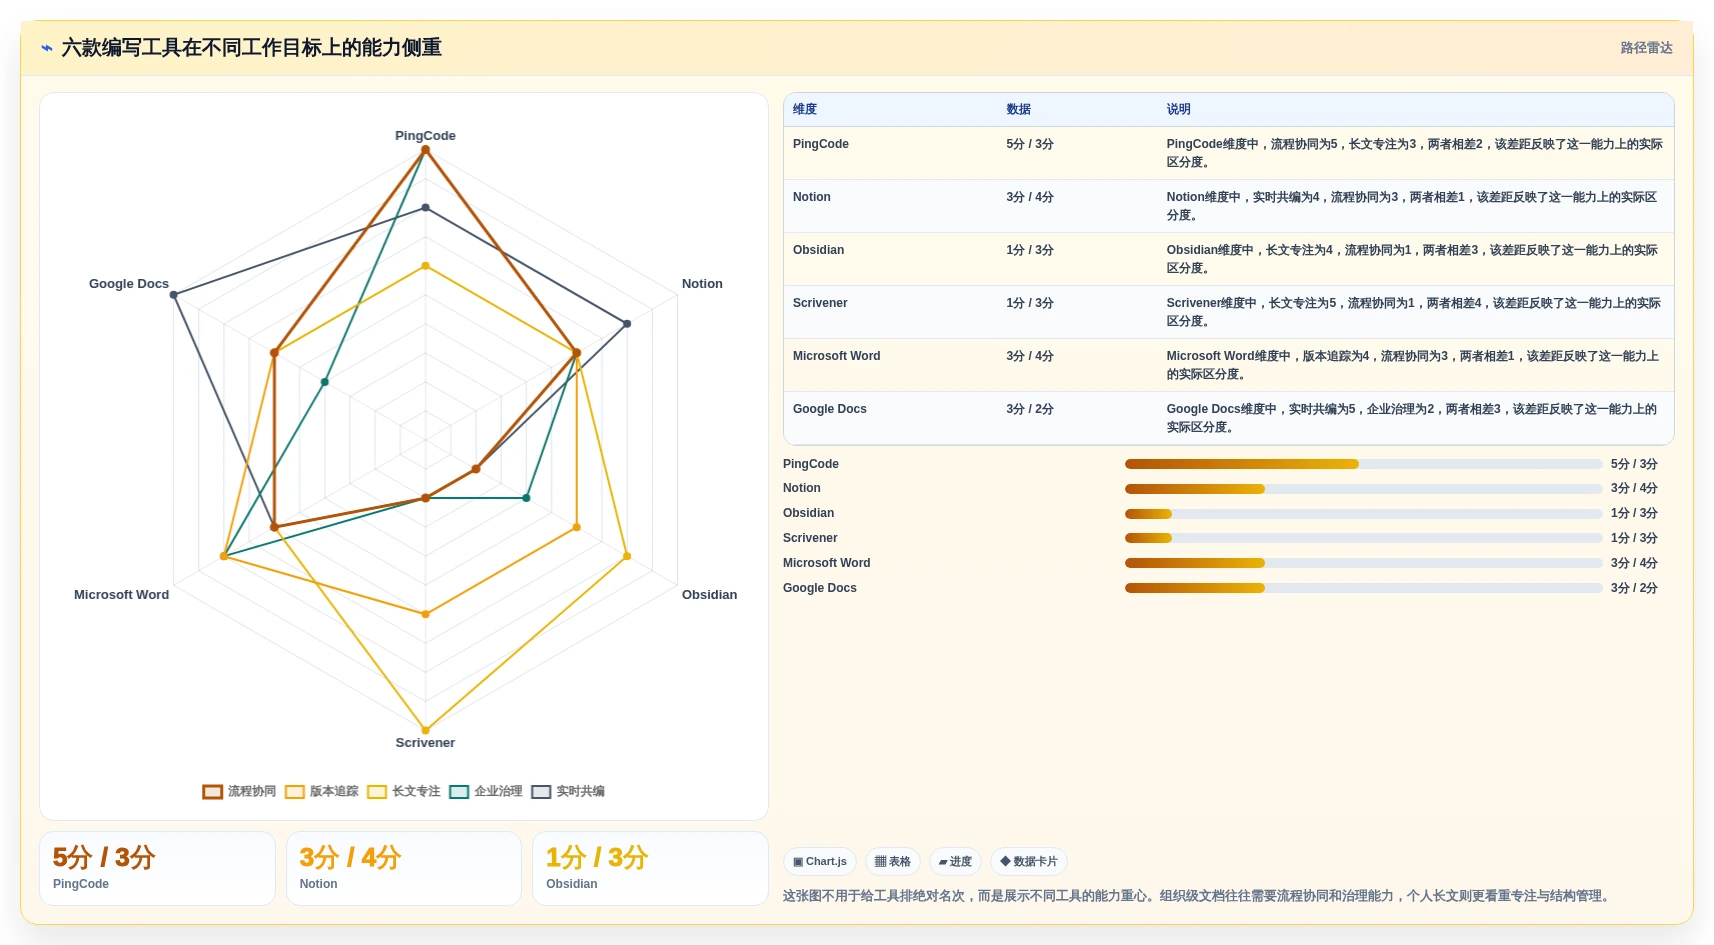Select the 数据 column header
Image resolution: width=1714 pixels, height=945 pixels.
1018,109
